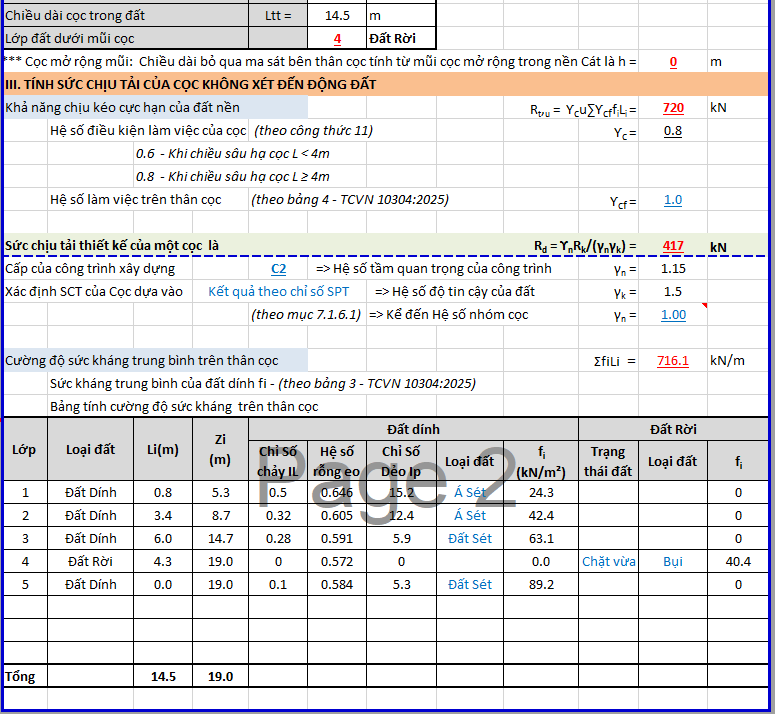The height and width of the screenshot is (714, 775).
Task: Select the Rd design capacity value 417
Action: (x=673, y=246)
